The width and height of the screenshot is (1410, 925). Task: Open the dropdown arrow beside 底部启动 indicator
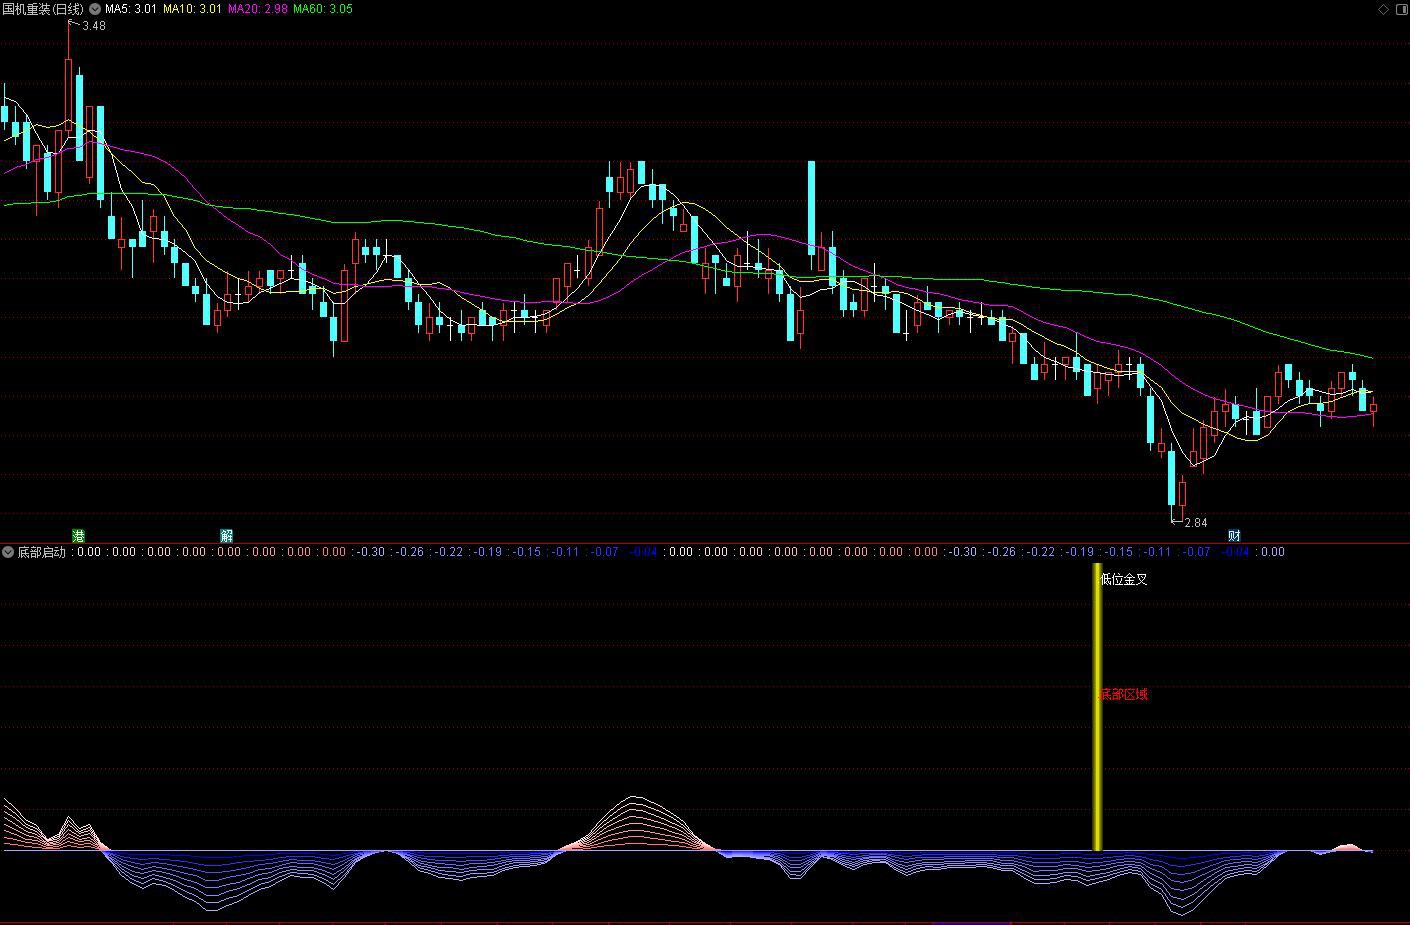click(x=8, y=552)
